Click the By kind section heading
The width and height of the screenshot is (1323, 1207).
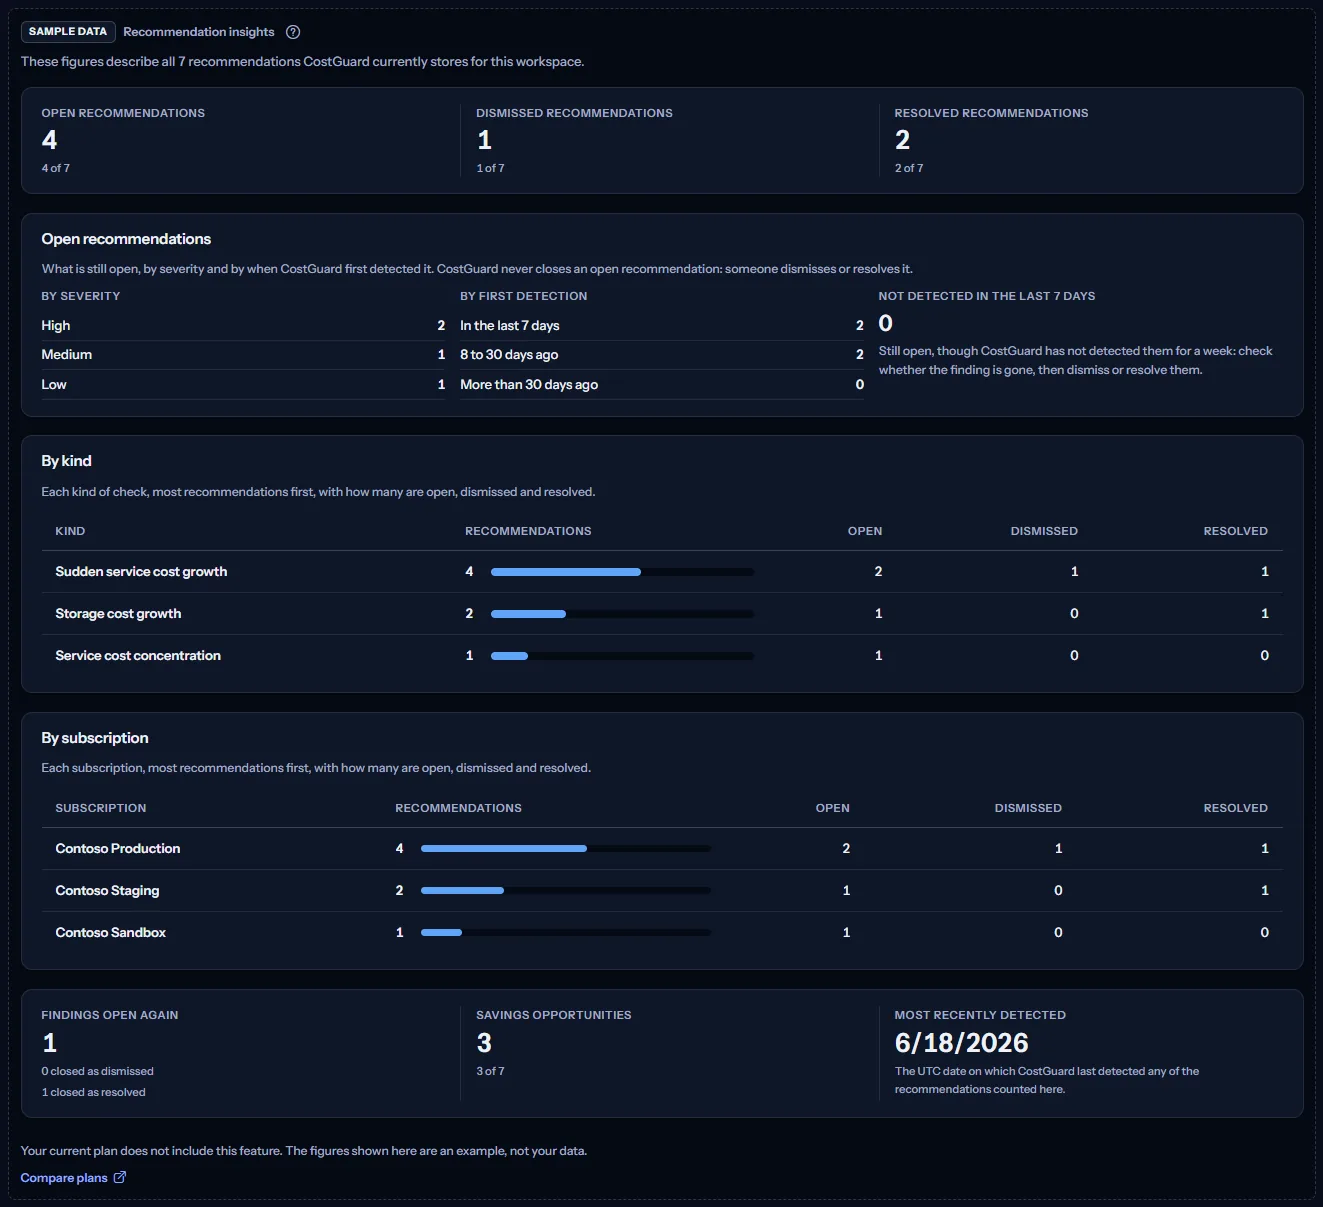(66, 461)
